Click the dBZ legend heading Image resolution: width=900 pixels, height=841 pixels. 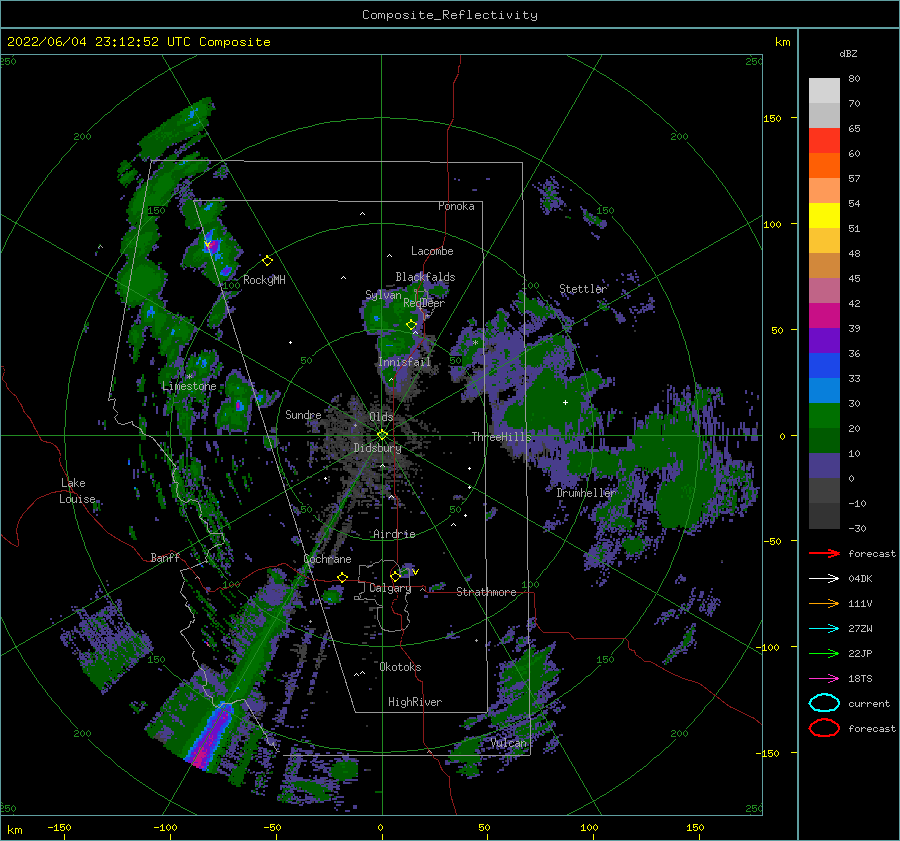pyautogui.click(x=848, y=53)
